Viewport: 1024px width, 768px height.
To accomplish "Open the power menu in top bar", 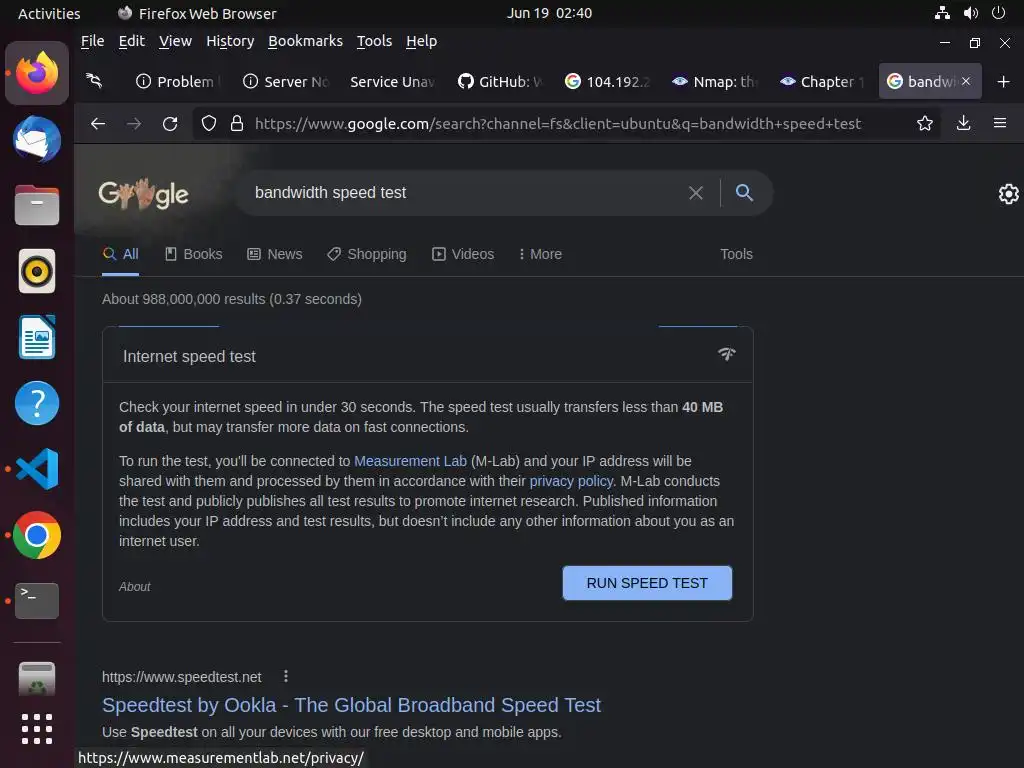I will pyautogui.click(x=999, y=13).
